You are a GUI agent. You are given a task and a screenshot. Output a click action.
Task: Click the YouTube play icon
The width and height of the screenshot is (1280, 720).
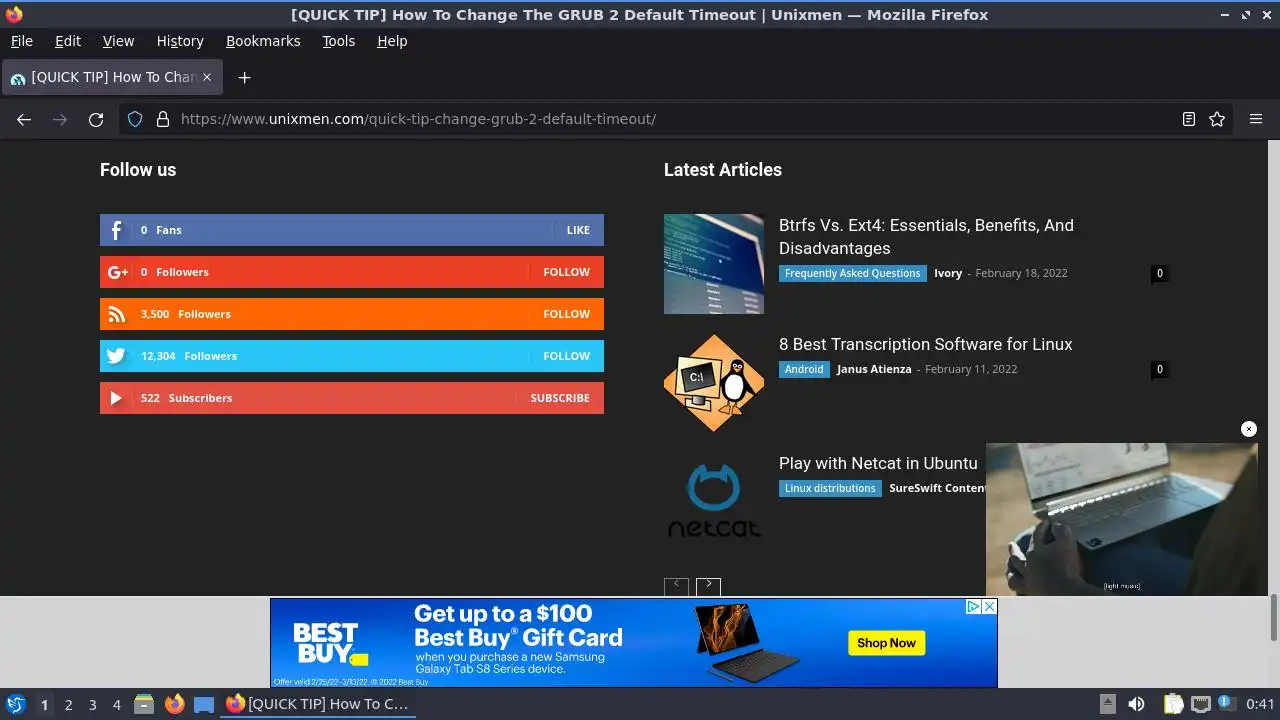pos(116,398)
